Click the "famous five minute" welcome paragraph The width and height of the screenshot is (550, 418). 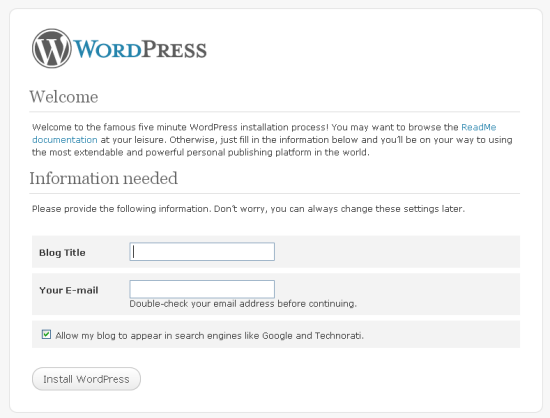coord(272,140)
